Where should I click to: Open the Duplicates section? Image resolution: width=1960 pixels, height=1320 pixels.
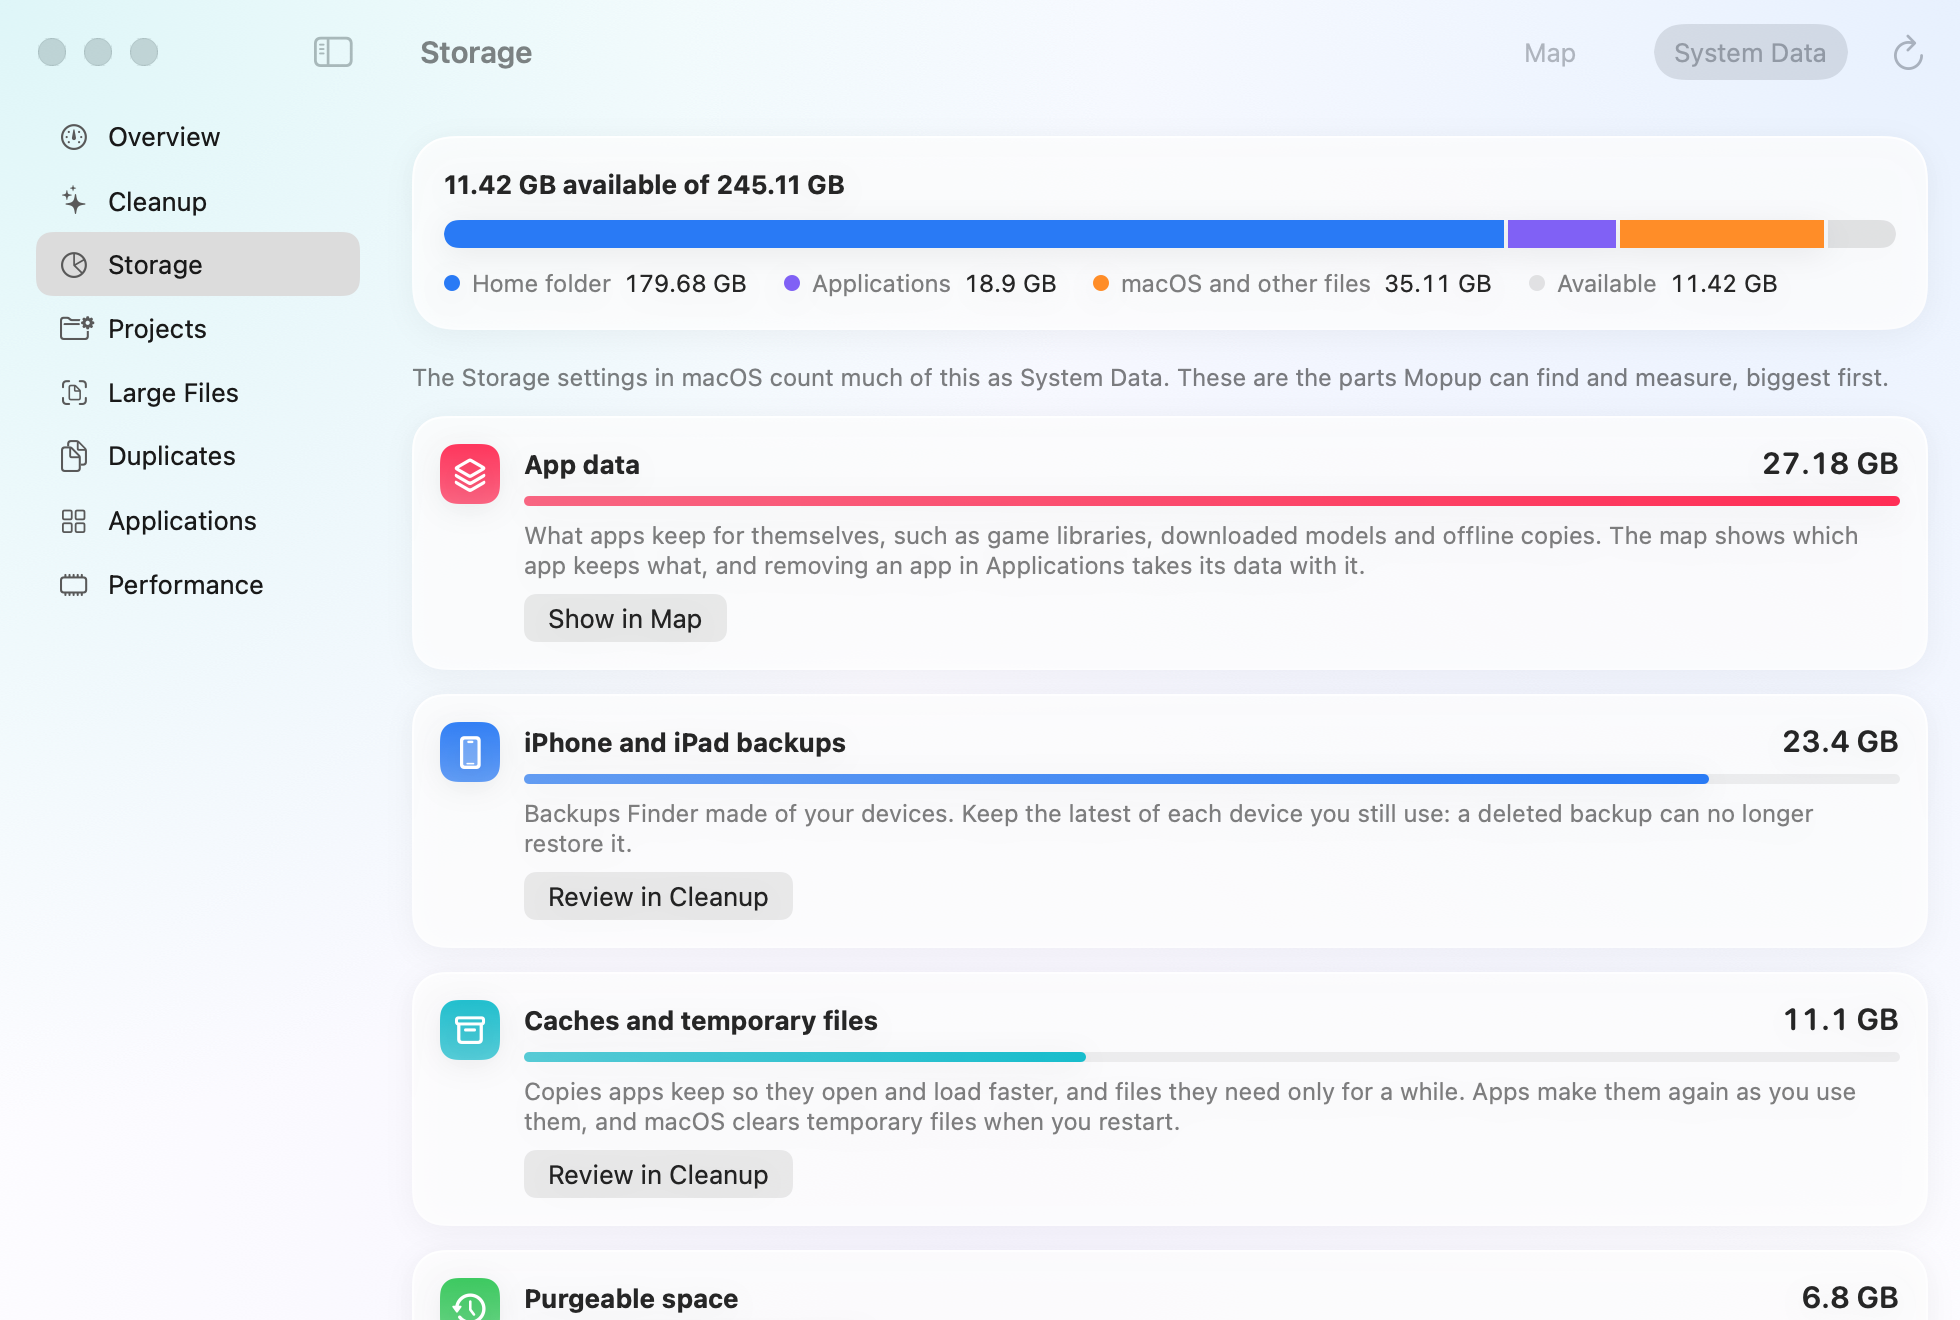click(198, 456)
